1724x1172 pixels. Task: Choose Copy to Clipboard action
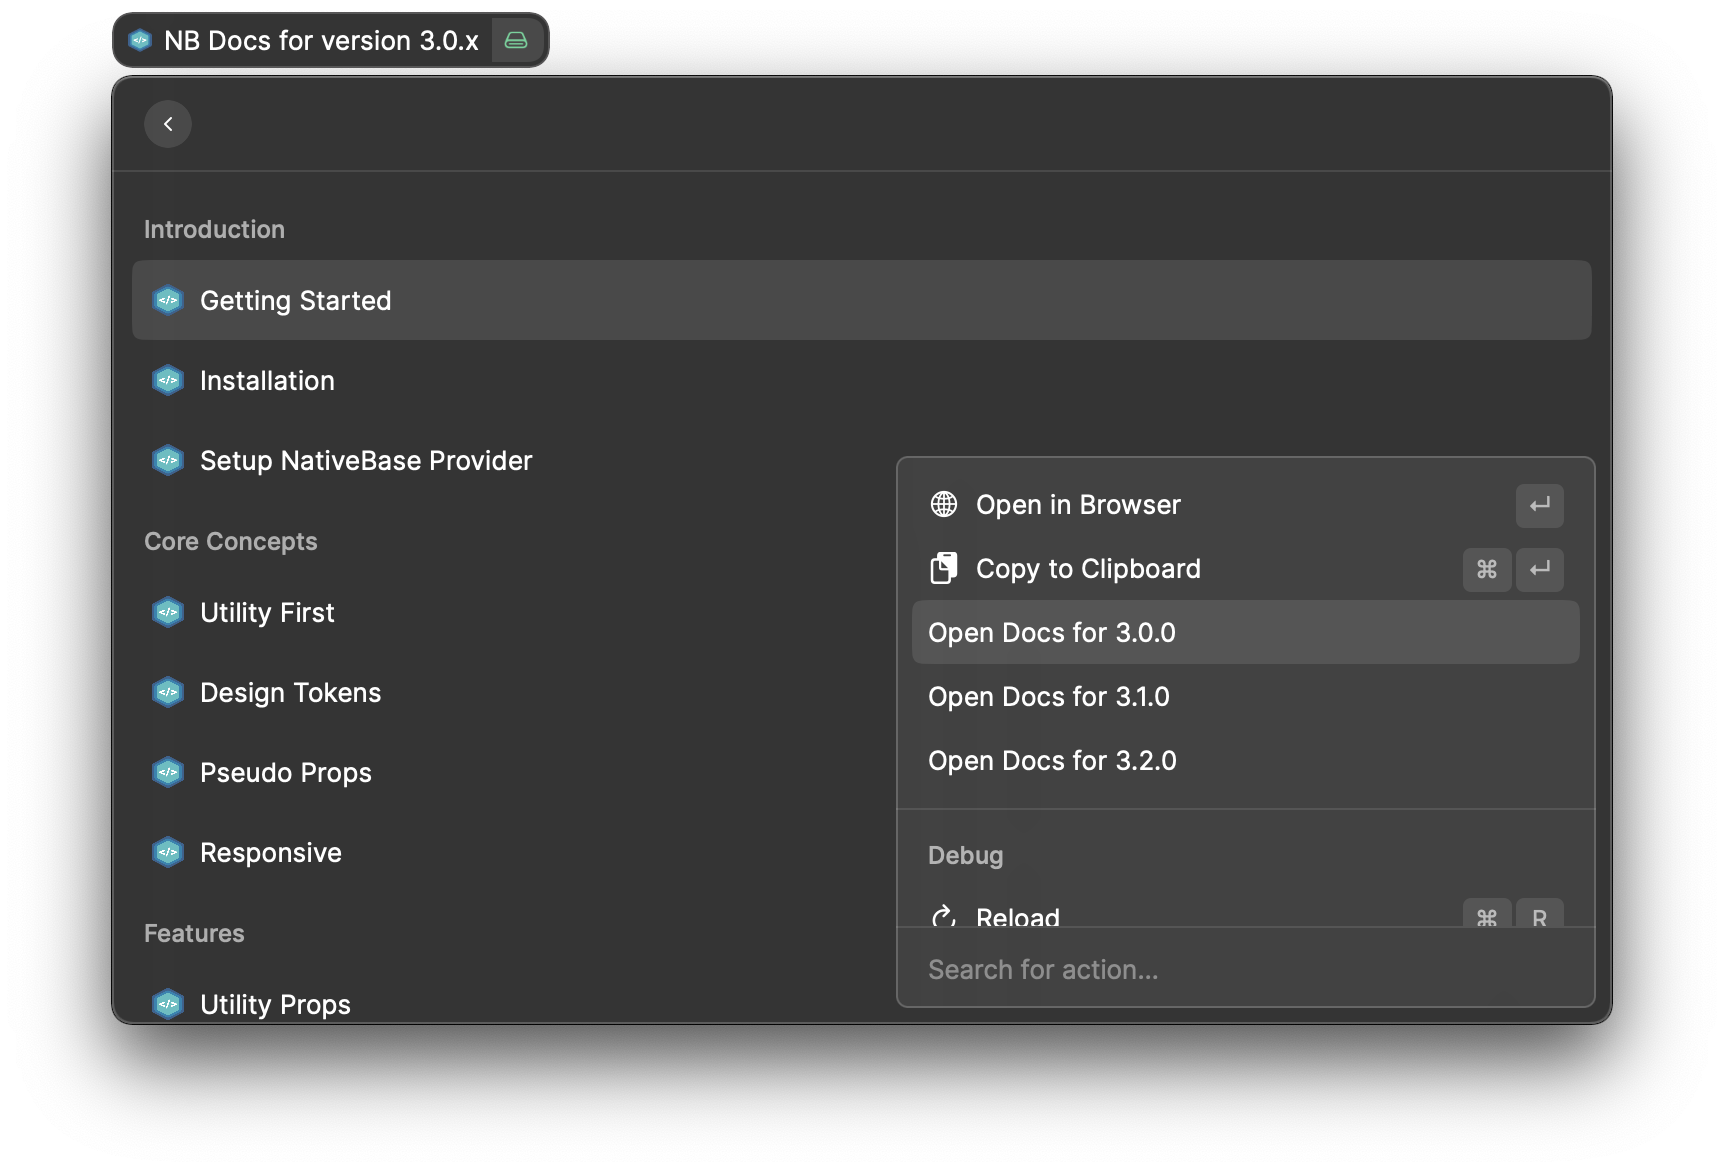click(1245, 568)
